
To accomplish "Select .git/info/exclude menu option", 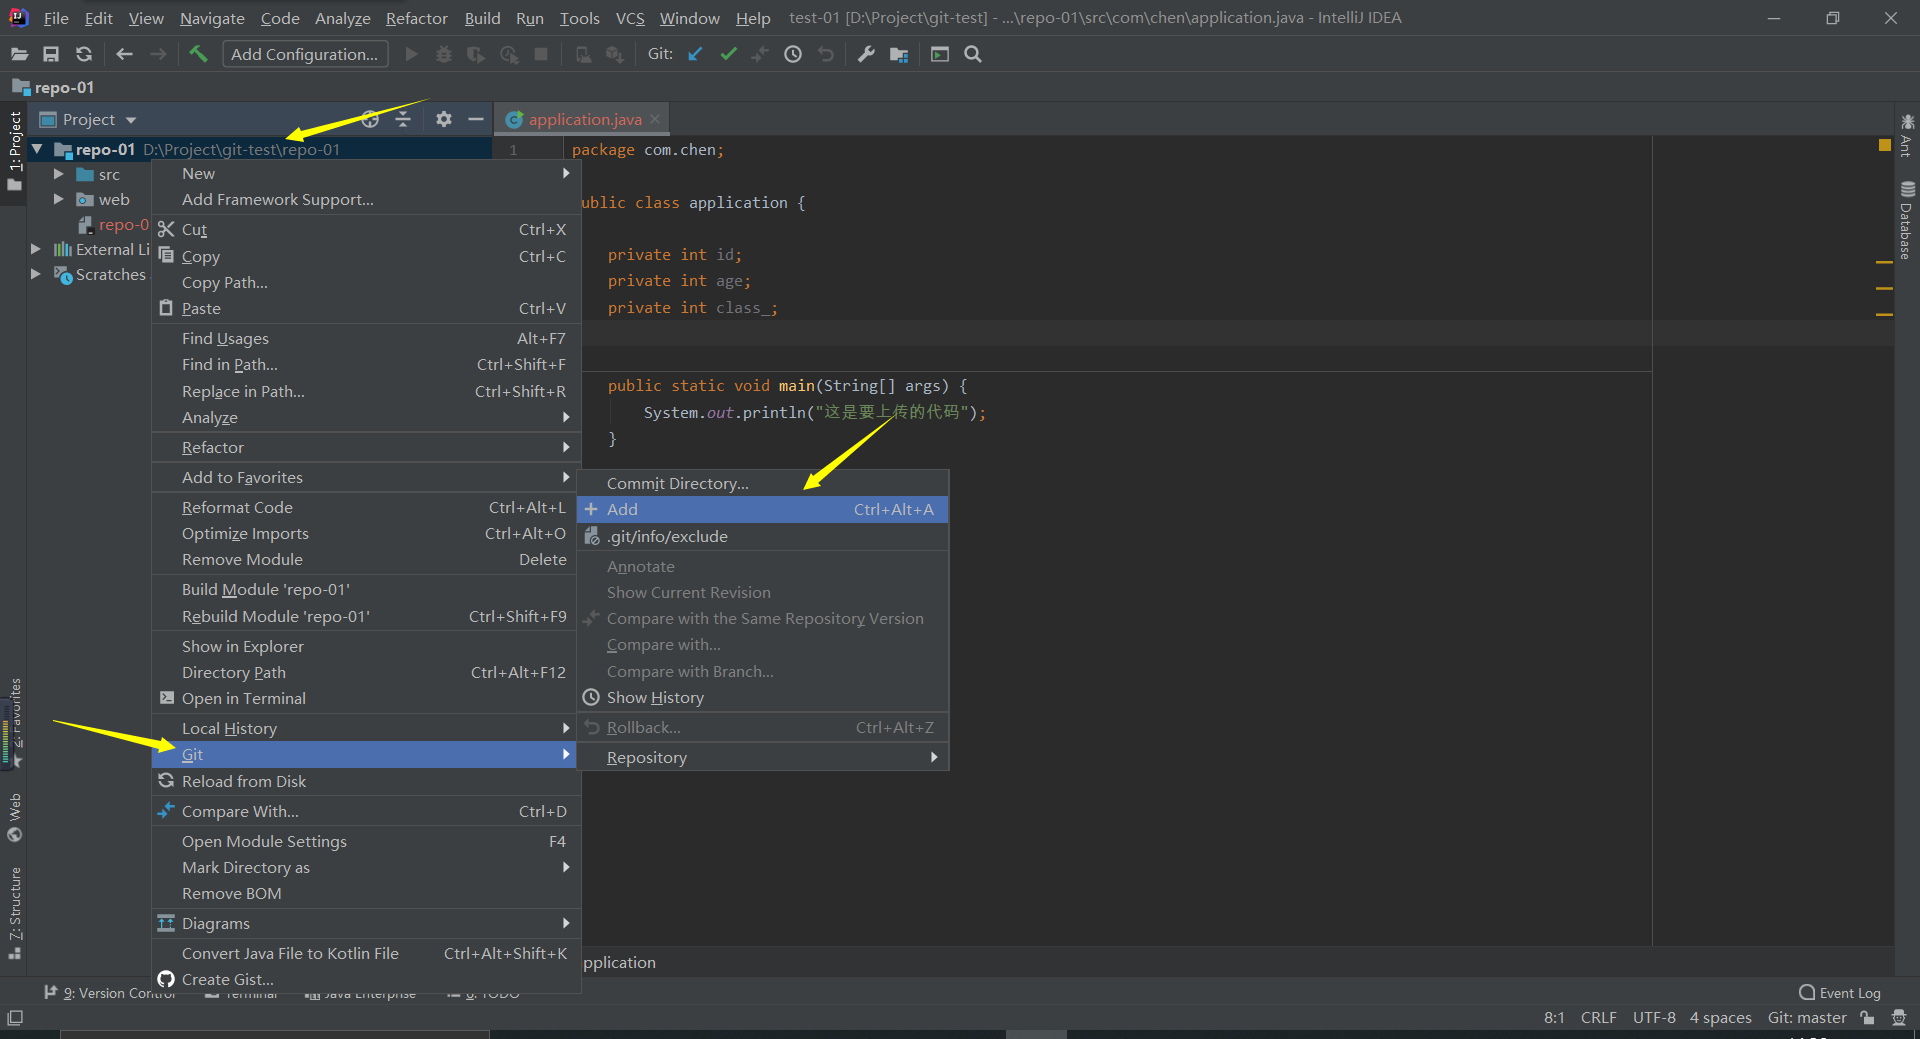I will tap(762, 536).
